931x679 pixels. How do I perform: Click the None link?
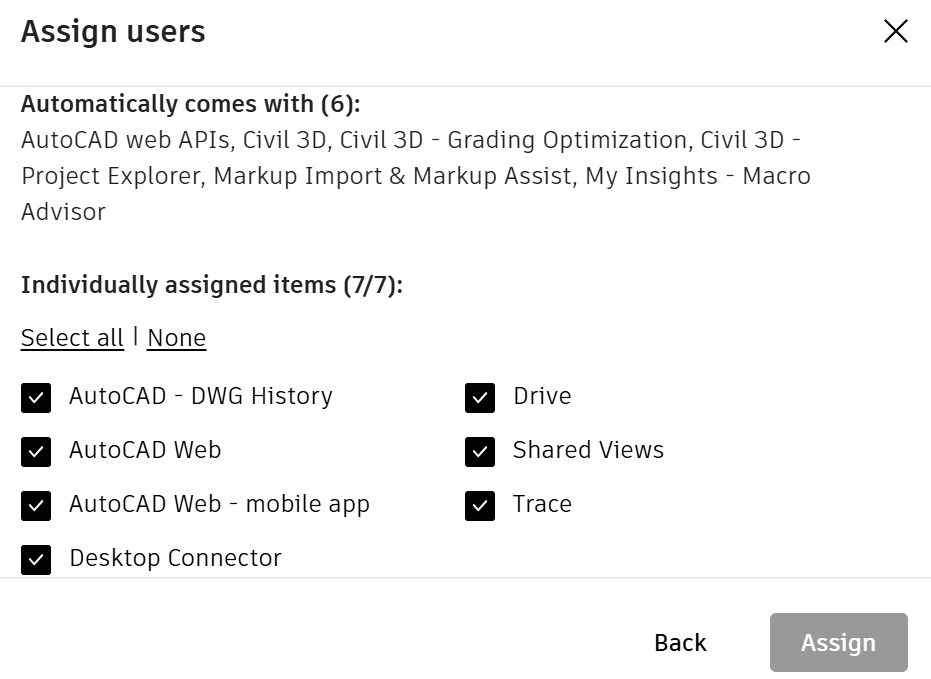176,337
